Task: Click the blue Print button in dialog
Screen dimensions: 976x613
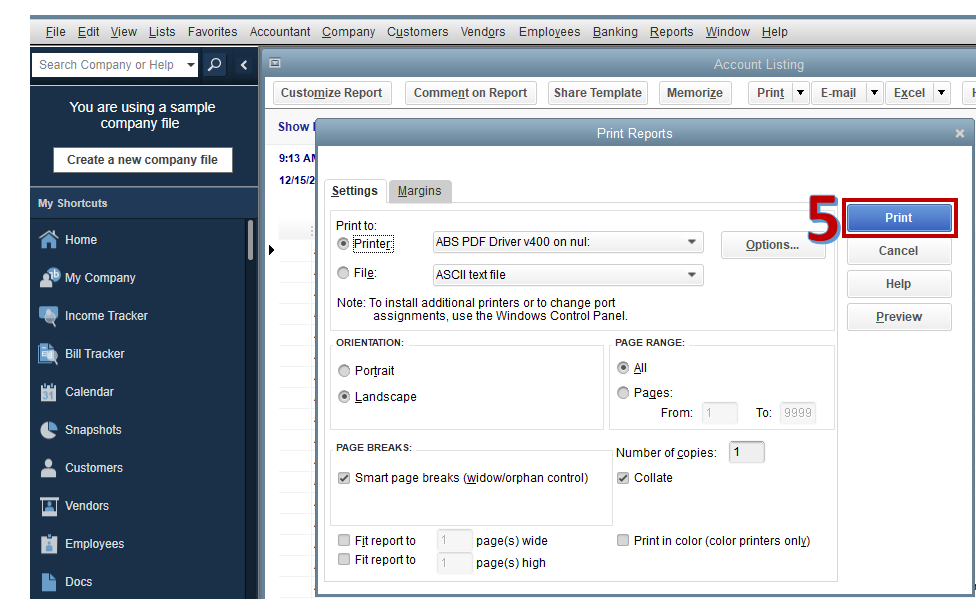Action: pyautogui.click(x=899, y=218)
